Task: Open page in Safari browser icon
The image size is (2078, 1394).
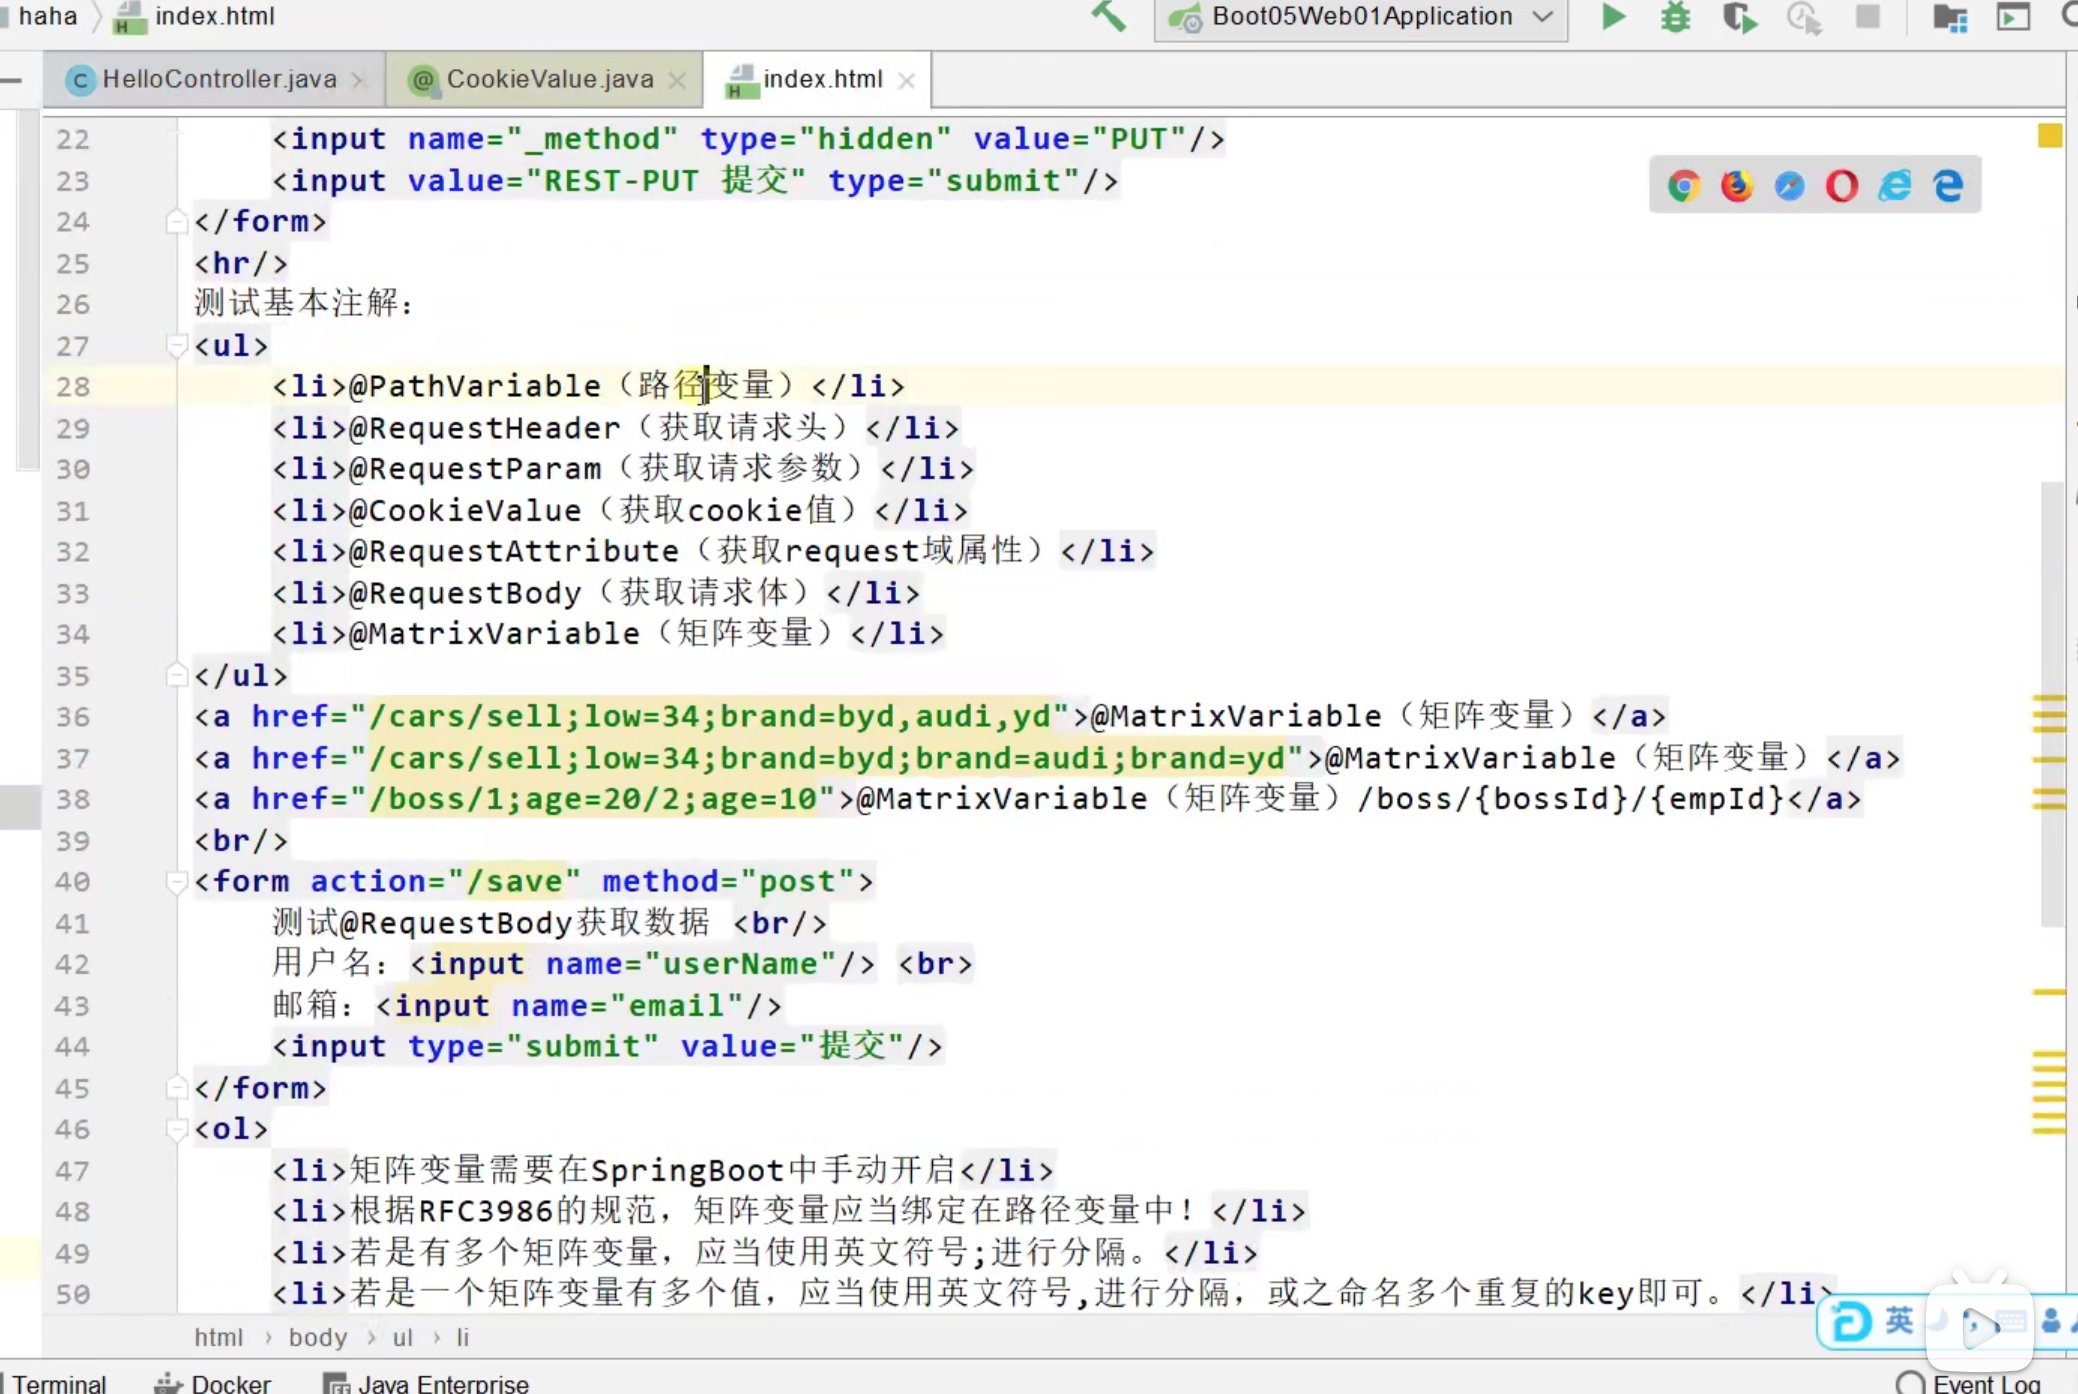Action: tap(1790, 185)
